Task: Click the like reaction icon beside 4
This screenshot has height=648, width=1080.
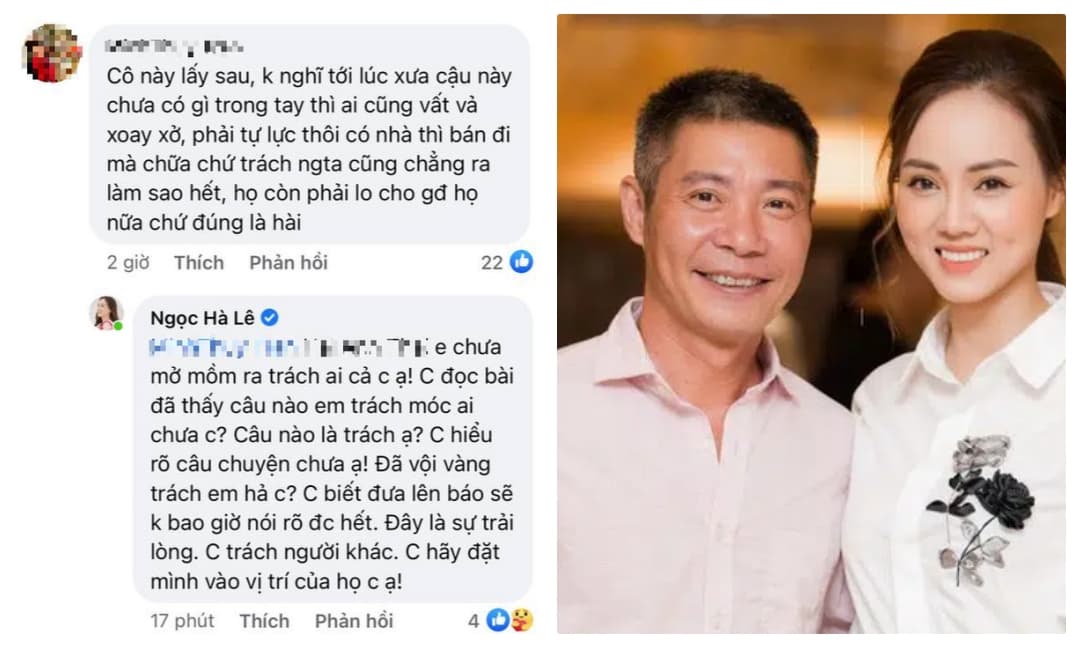Action: point(498,620)
